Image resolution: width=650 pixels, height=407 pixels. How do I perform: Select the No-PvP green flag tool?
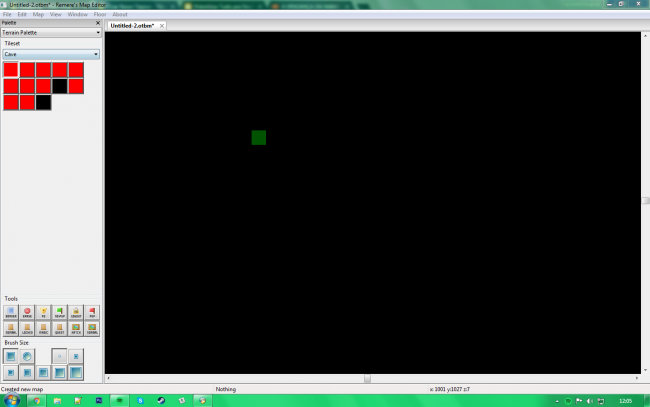pyautogui.click(x=59, y=312)
